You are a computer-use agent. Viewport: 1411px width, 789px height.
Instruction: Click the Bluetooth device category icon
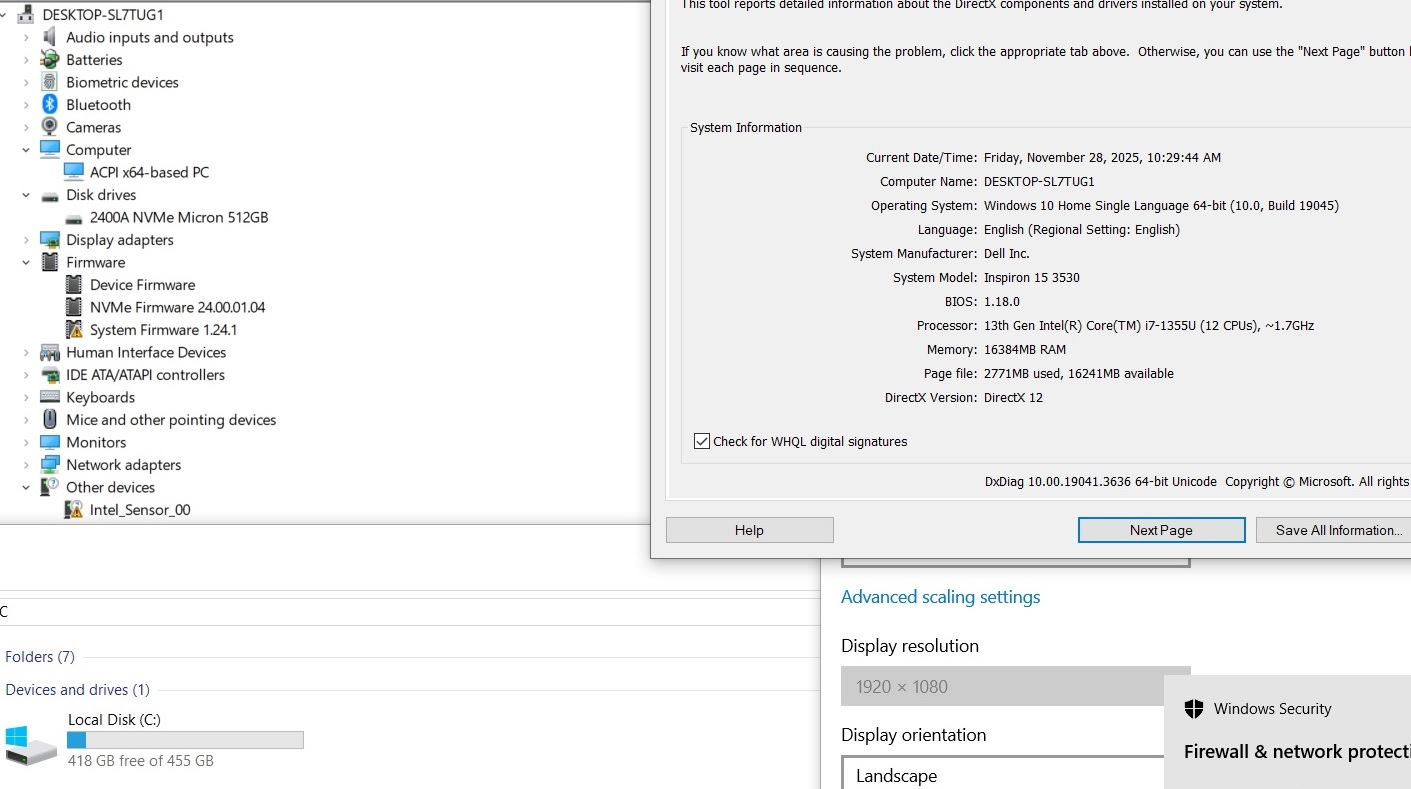point(50,105)
